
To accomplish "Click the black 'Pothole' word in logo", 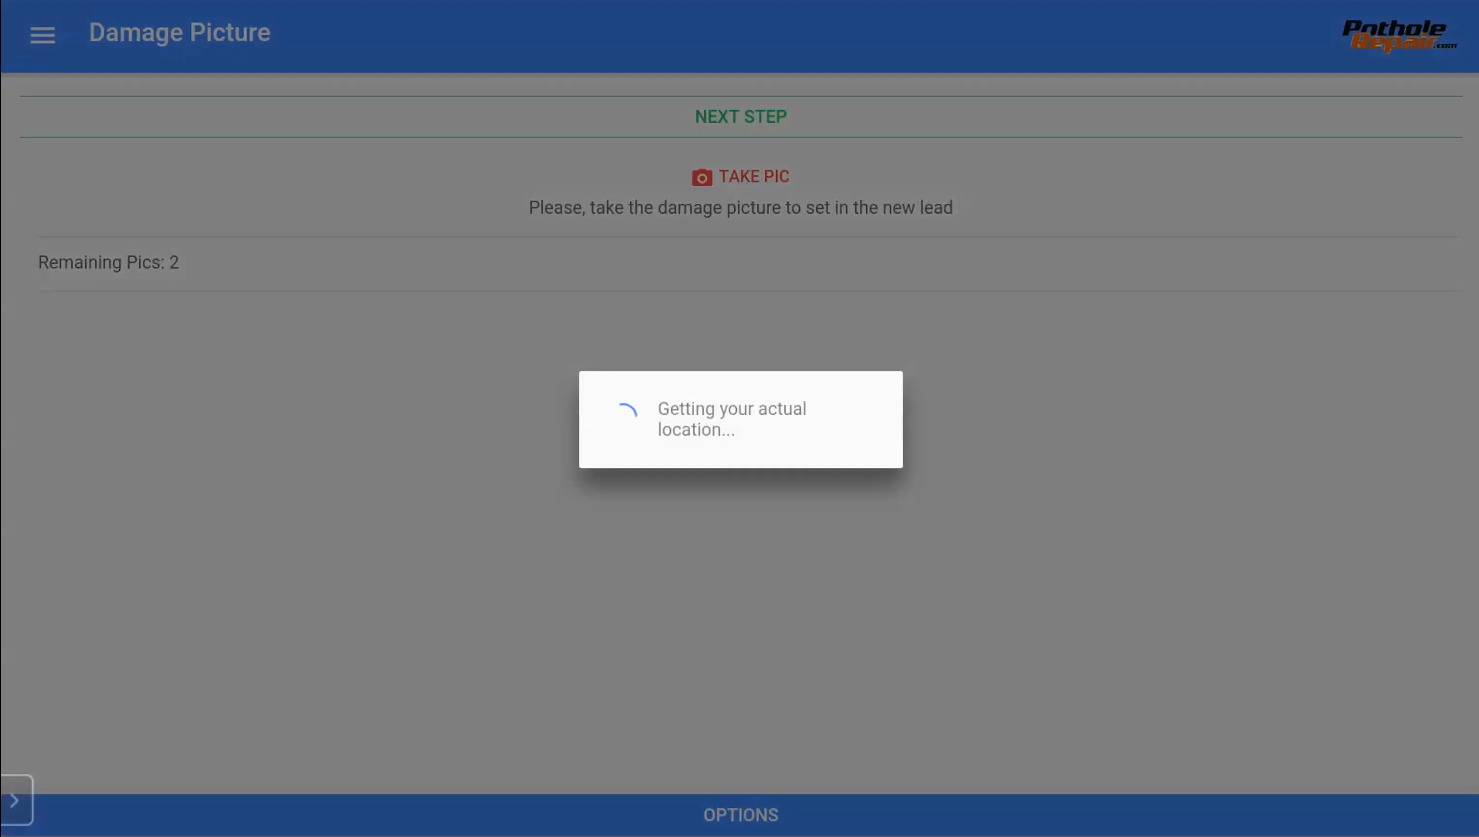I will [1394, 28].
